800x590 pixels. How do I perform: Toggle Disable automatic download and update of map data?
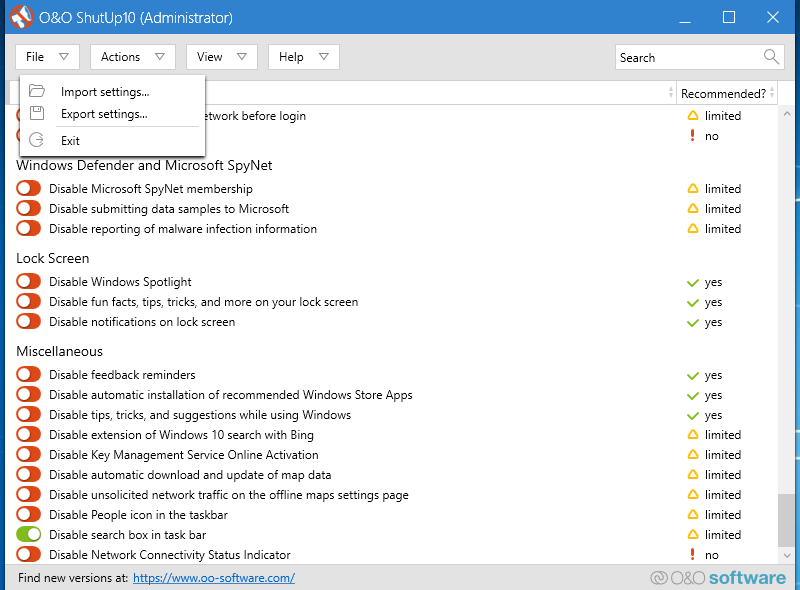(29, 474)
